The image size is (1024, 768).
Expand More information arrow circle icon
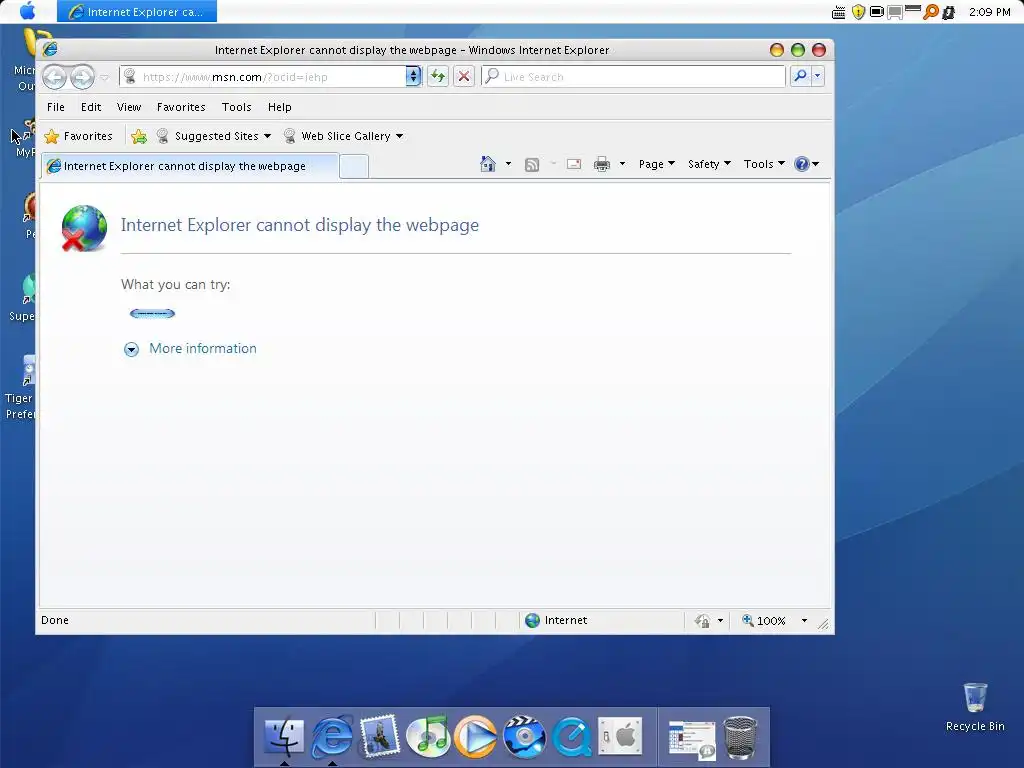(131, 349)
